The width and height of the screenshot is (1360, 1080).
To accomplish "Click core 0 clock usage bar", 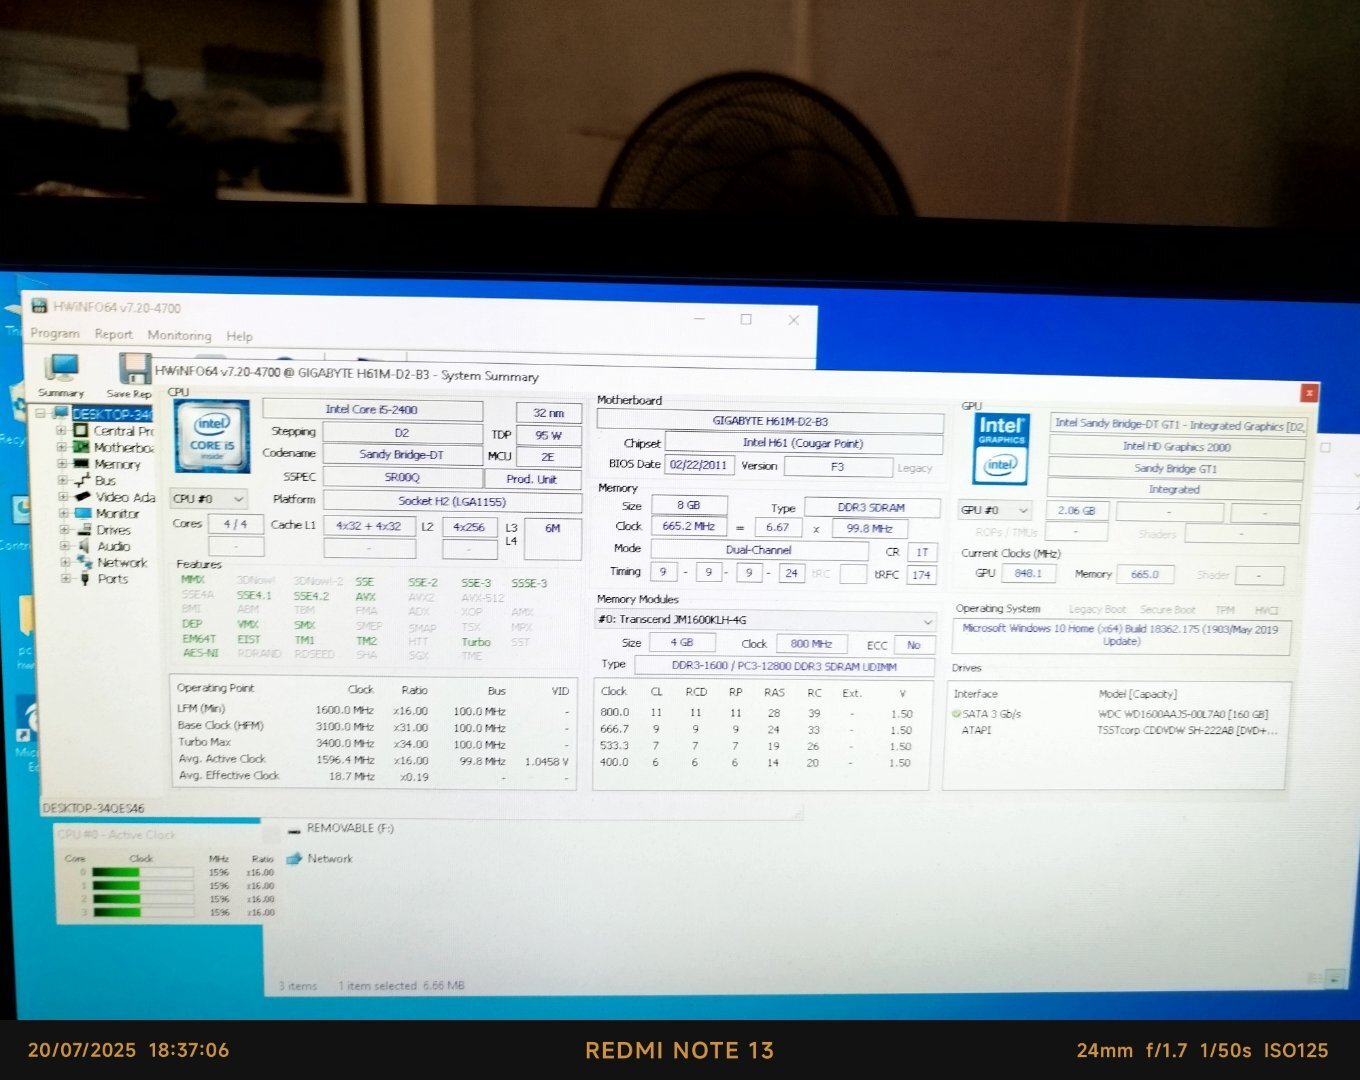I will click(x=143, y=872).
